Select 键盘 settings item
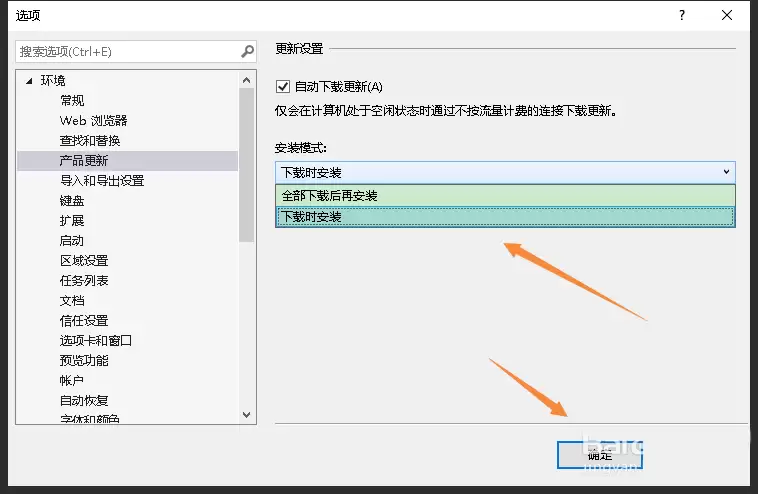The height and width of the screenshot is (494, 758). pos(72,201)
